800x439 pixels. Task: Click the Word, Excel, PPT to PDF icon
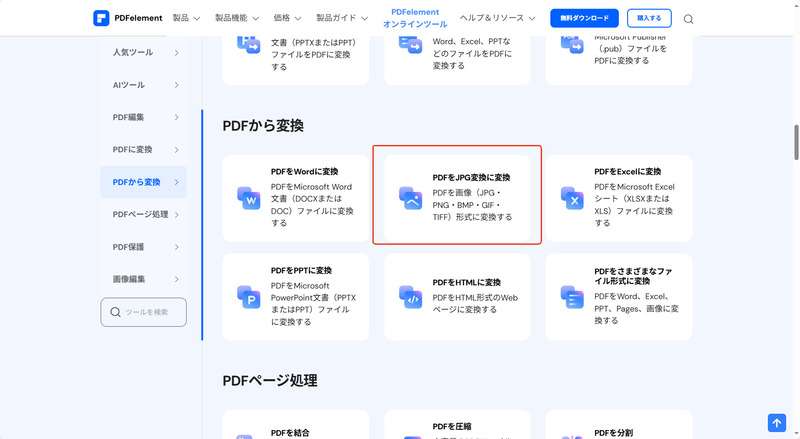[411, 44]
